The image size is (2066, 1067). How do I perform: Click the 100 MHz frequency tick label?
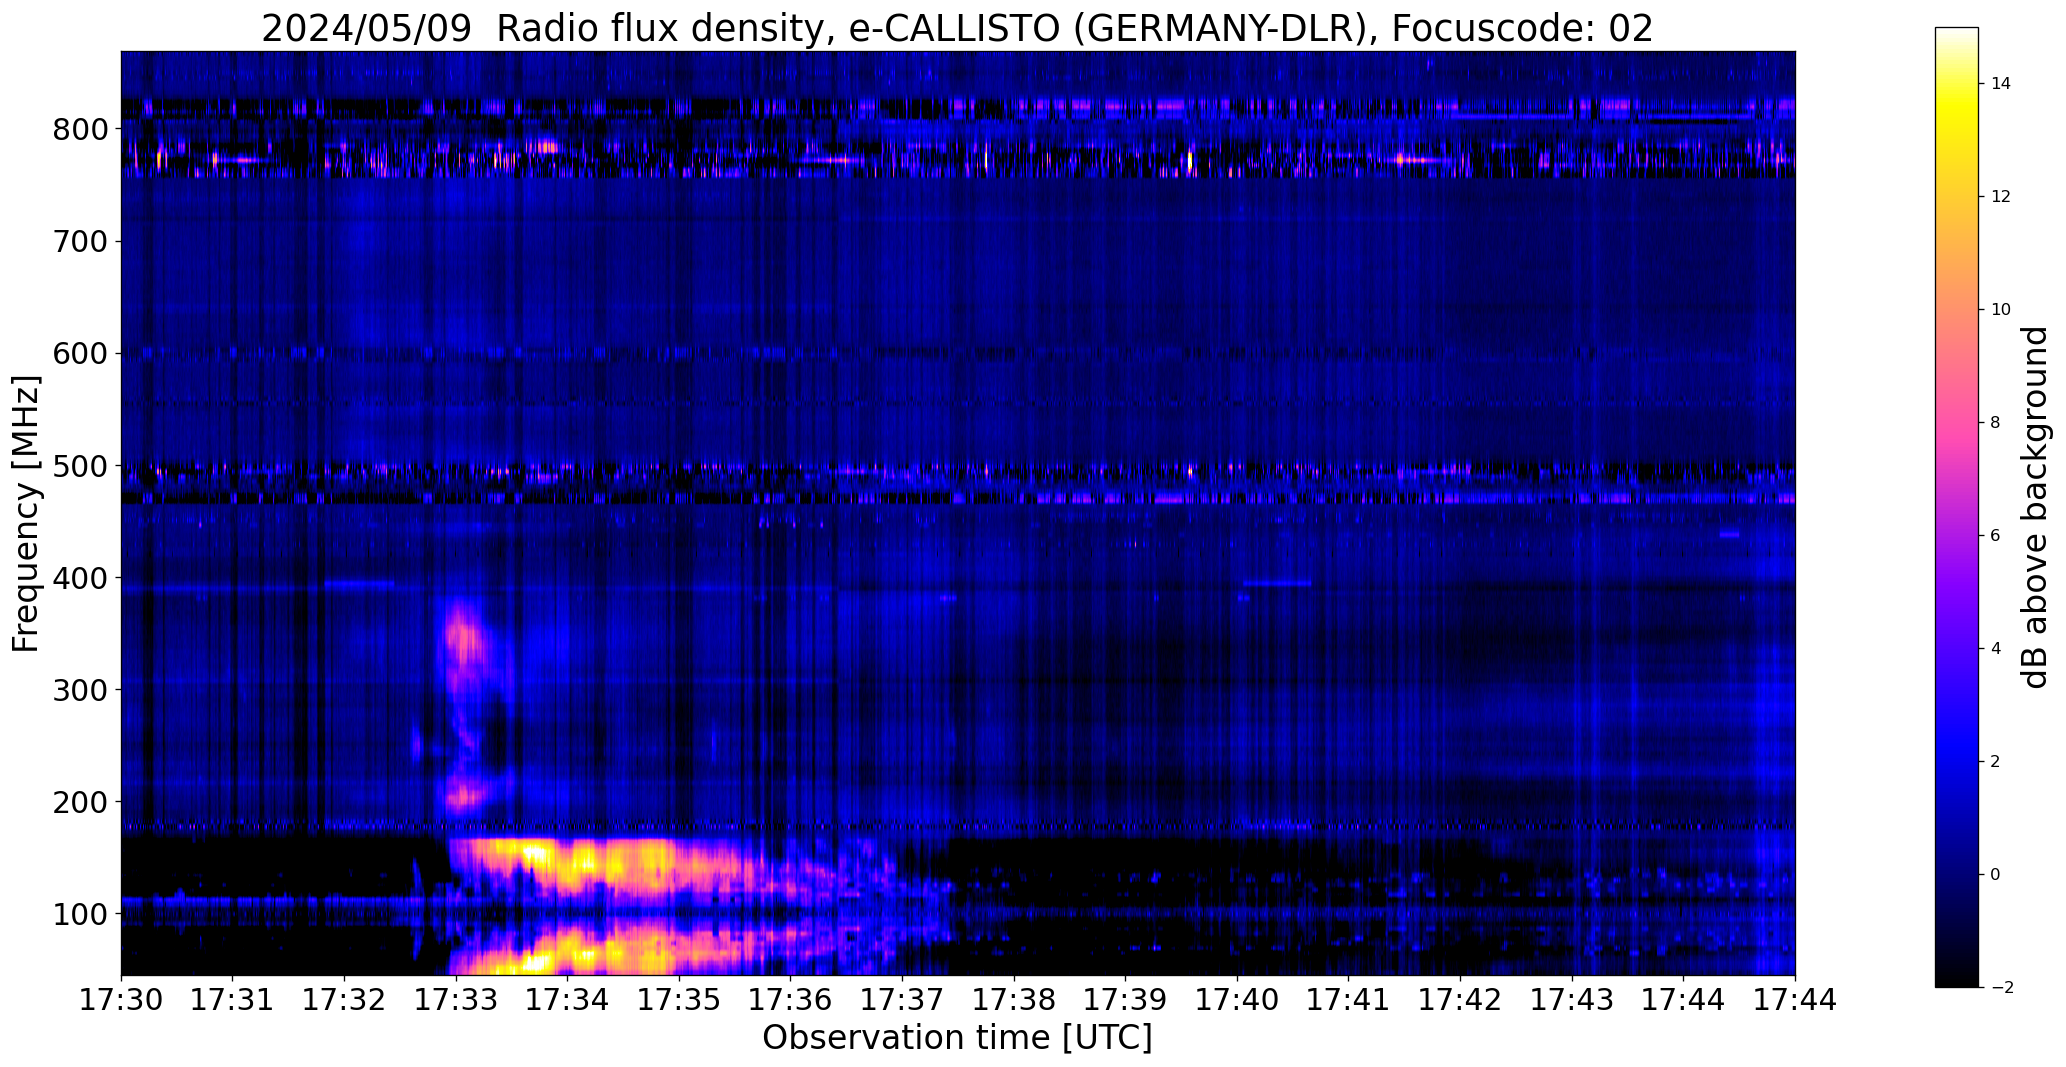pyautogui.click(x=79, y=915)
